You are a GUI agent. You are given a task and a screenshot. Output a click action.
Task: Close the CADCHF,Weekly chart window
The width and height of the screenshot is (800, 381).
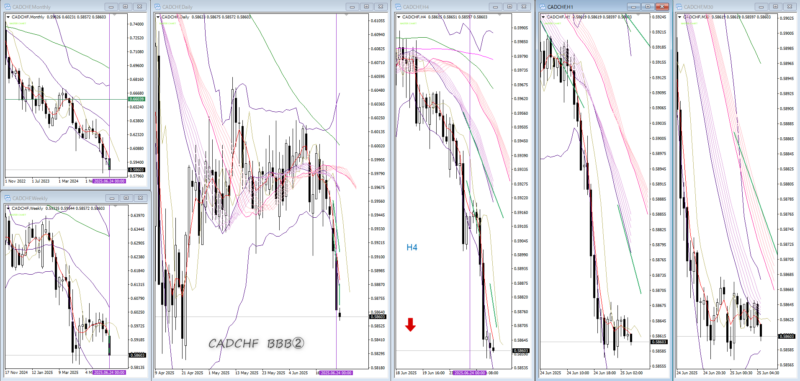(x=140, y=198)
